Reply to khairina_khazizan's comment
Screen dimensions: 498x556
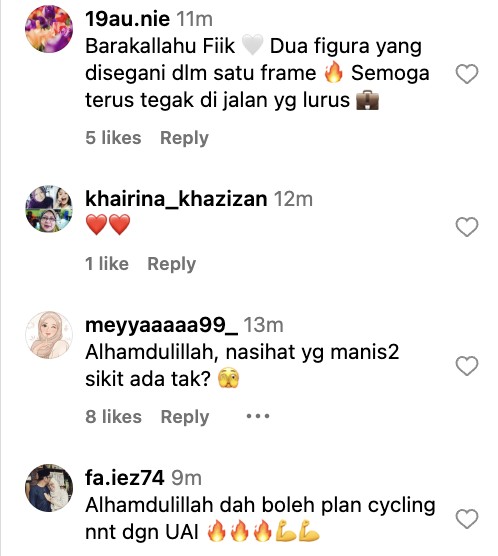point(172,264)
